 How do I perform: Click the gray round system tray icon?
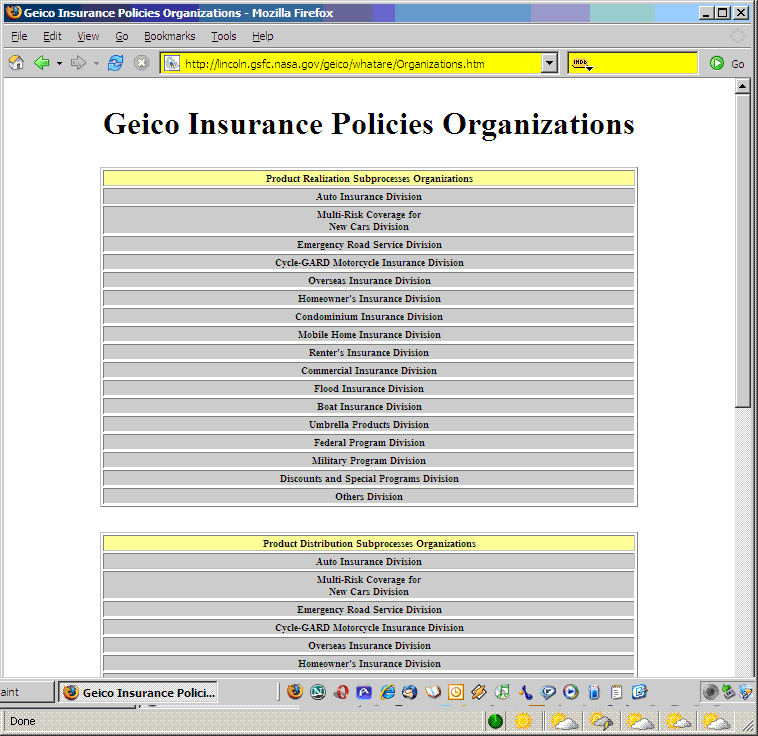point(710,692)
